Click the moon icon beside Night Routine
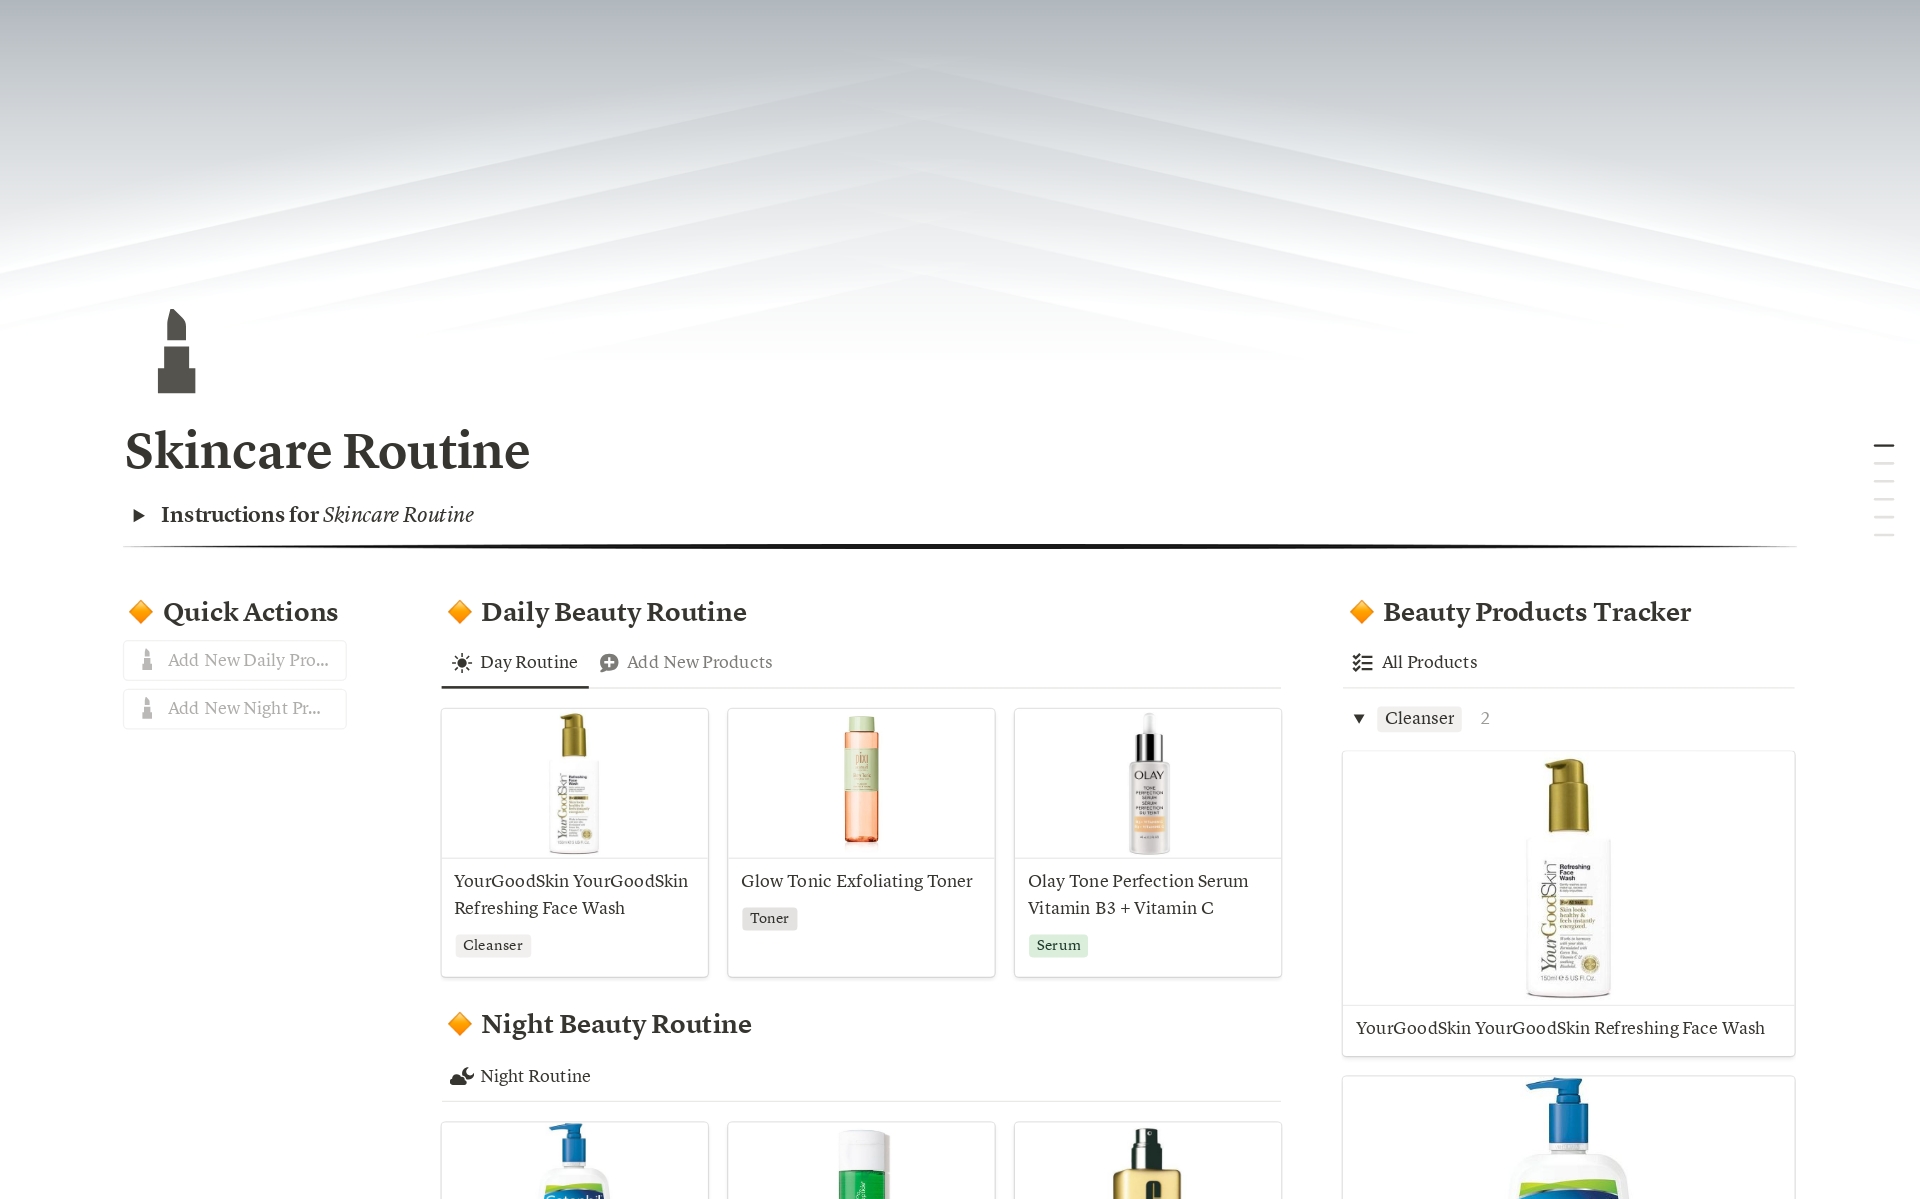This screenshot has height=1199, width=1920. point(461,1077)
